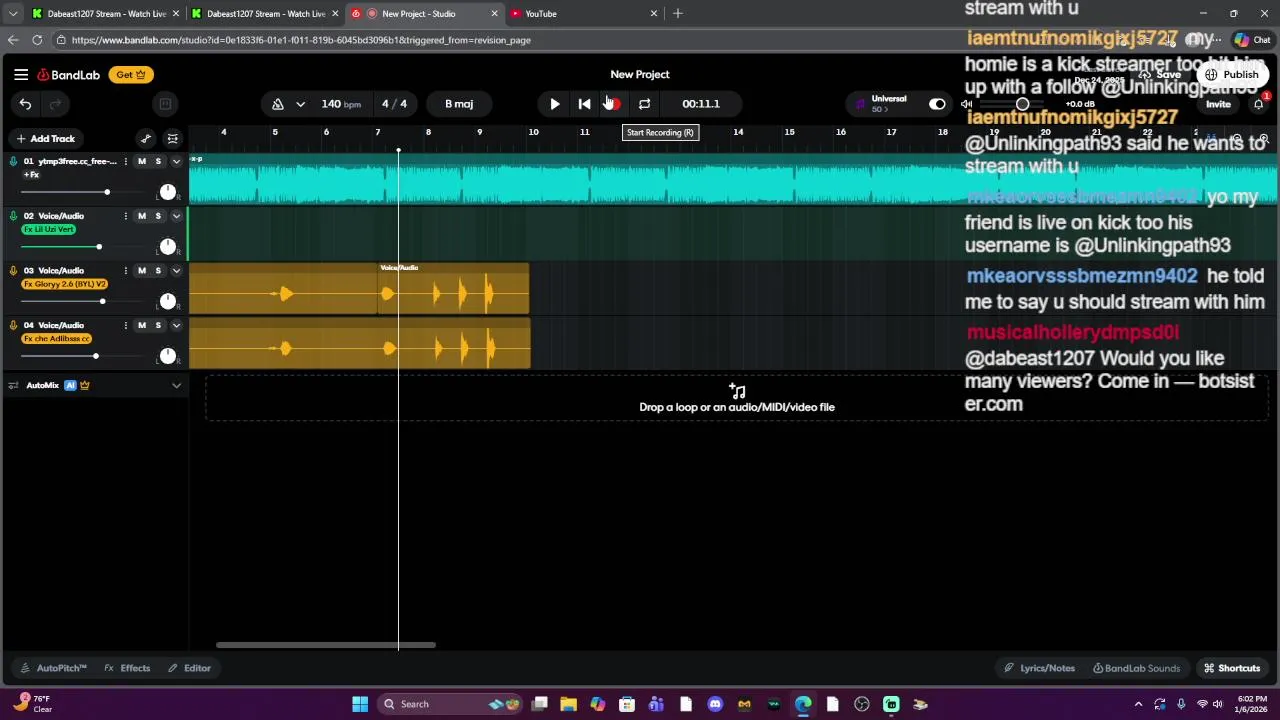Image resolution: width=1280 pixels, height=720 pixels.
Task: Arm track 02 Voice/Audio microphone
Action: click(13, 216)
